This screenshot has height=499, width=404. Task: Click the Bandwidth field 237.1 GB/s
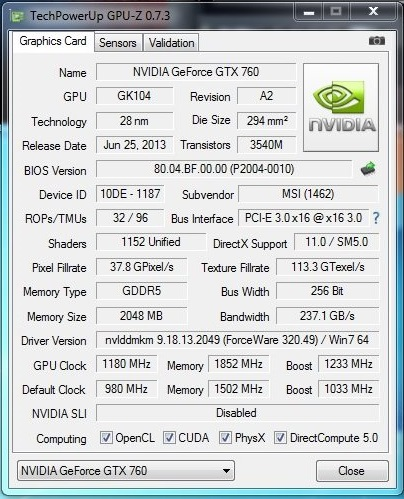click(328, 316)
